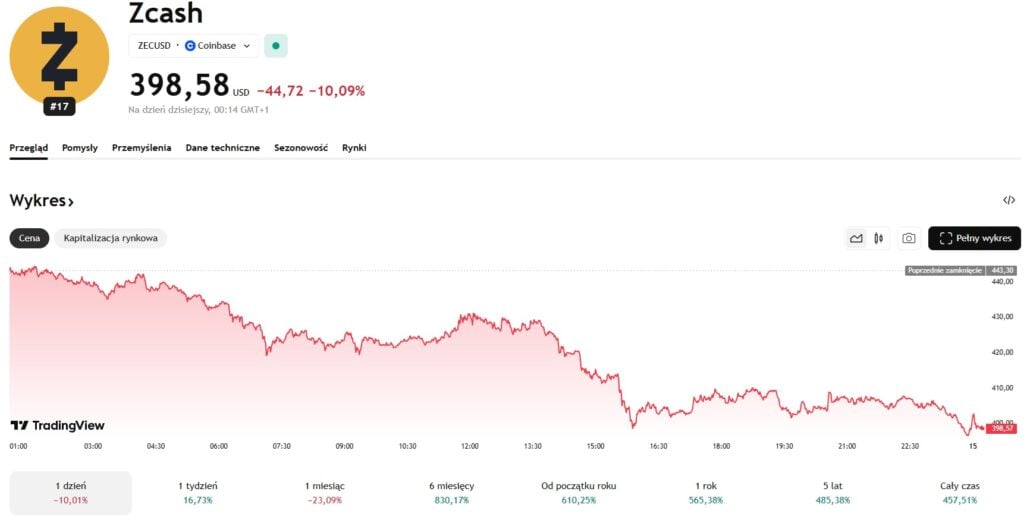Screen dimensions: 1024x517
Task: Select the Cena chart toggle
Action: tap(29, 238)
